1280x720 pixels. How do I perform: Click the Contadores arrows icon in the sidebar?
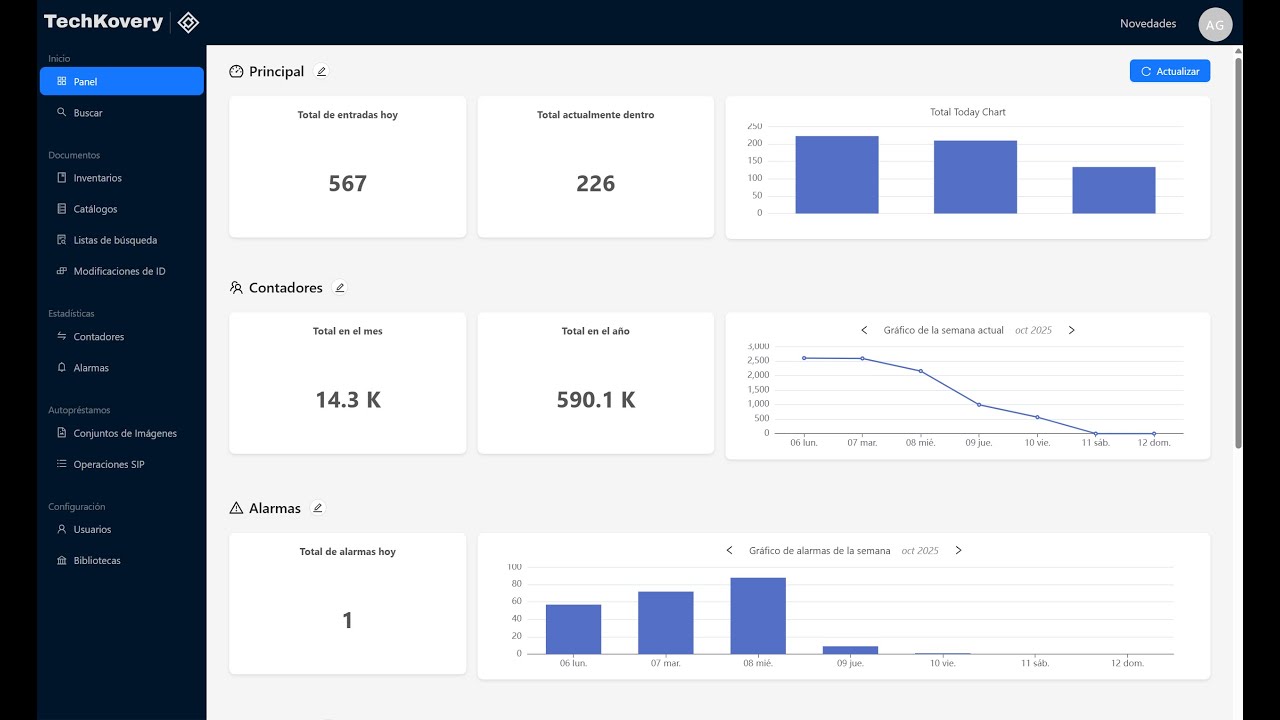point(62,336)
